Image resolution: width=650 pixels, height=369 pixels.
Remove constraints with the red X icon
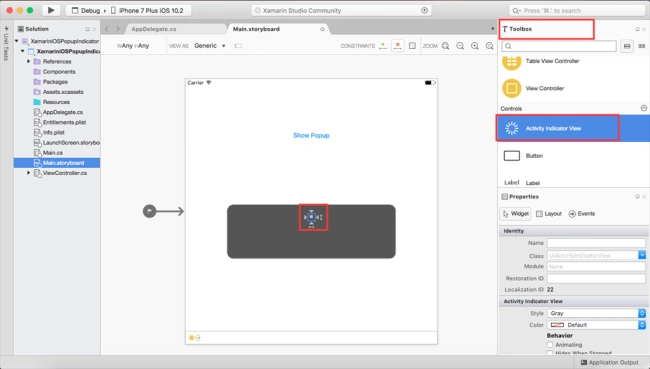[397, 46]
